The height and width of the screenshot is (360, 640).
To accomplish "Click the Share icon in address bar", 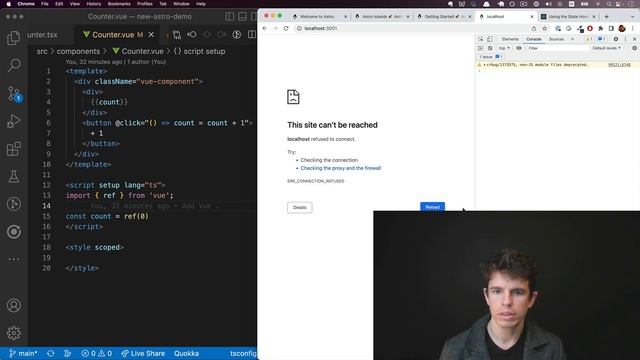I will (534, 28).
